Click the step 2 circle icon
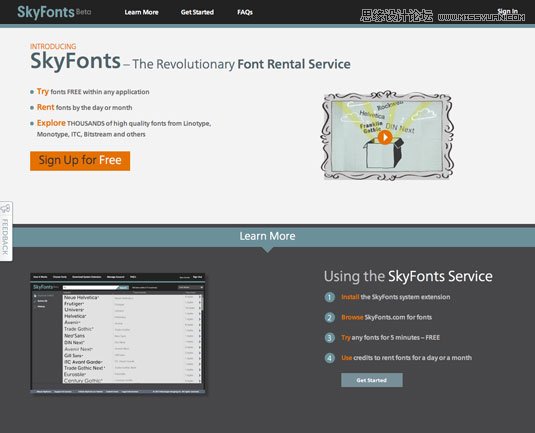The height and width of the screenshot is (433, 535). pyautogui.click(x=330, y=317)
